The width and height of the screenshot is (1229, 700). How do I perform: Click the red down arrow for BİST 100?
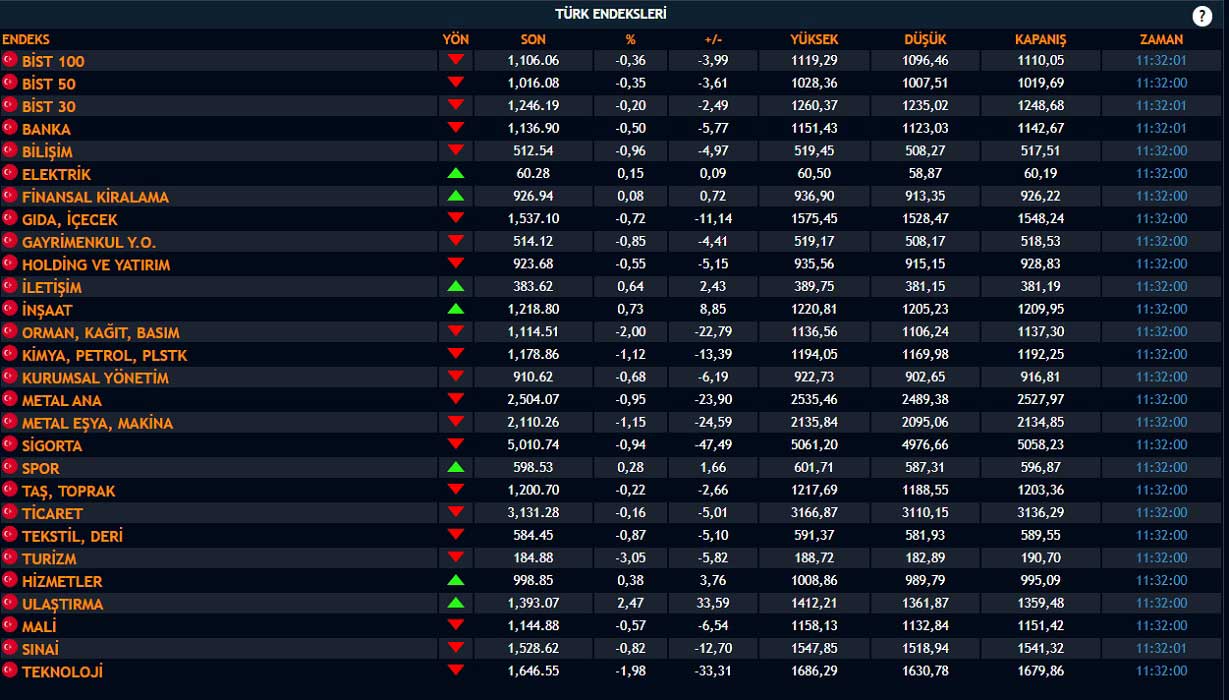[x=456, y=60]
